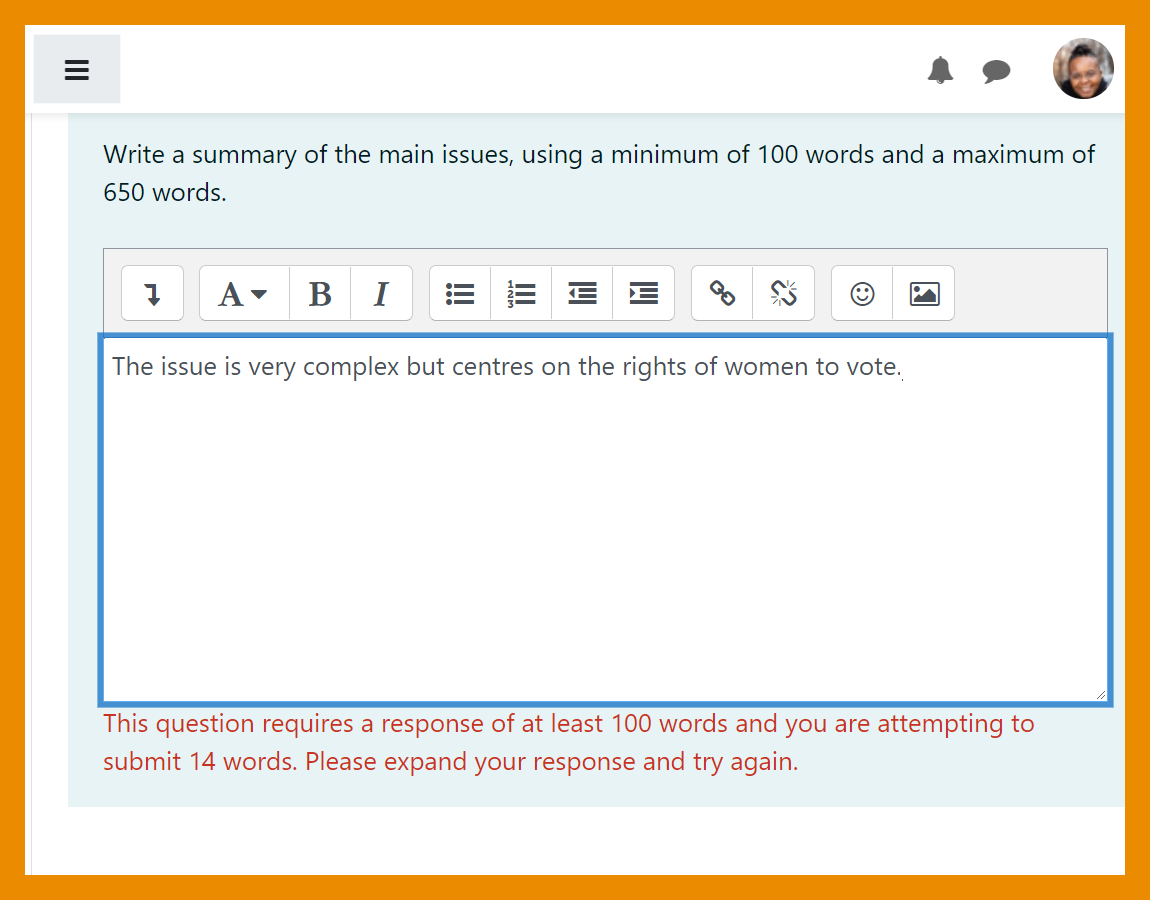Toggle italic formatting
Viewport: 1150px width, 900px height.
(x=381, y=293)
